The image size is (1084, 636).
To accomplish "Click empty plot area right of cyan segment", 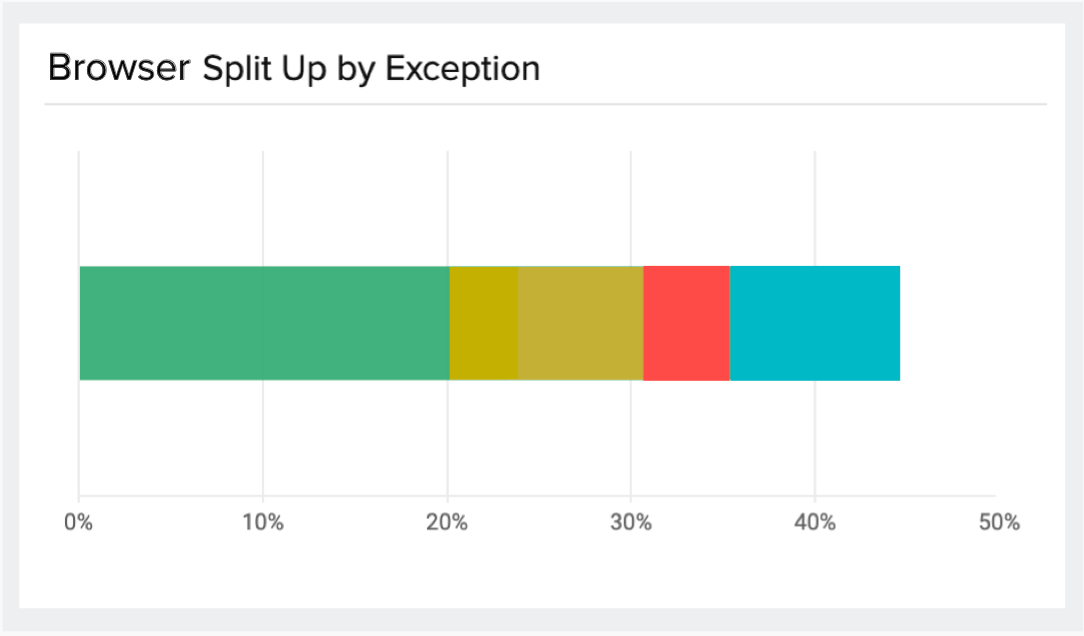I will coord(950,323).
